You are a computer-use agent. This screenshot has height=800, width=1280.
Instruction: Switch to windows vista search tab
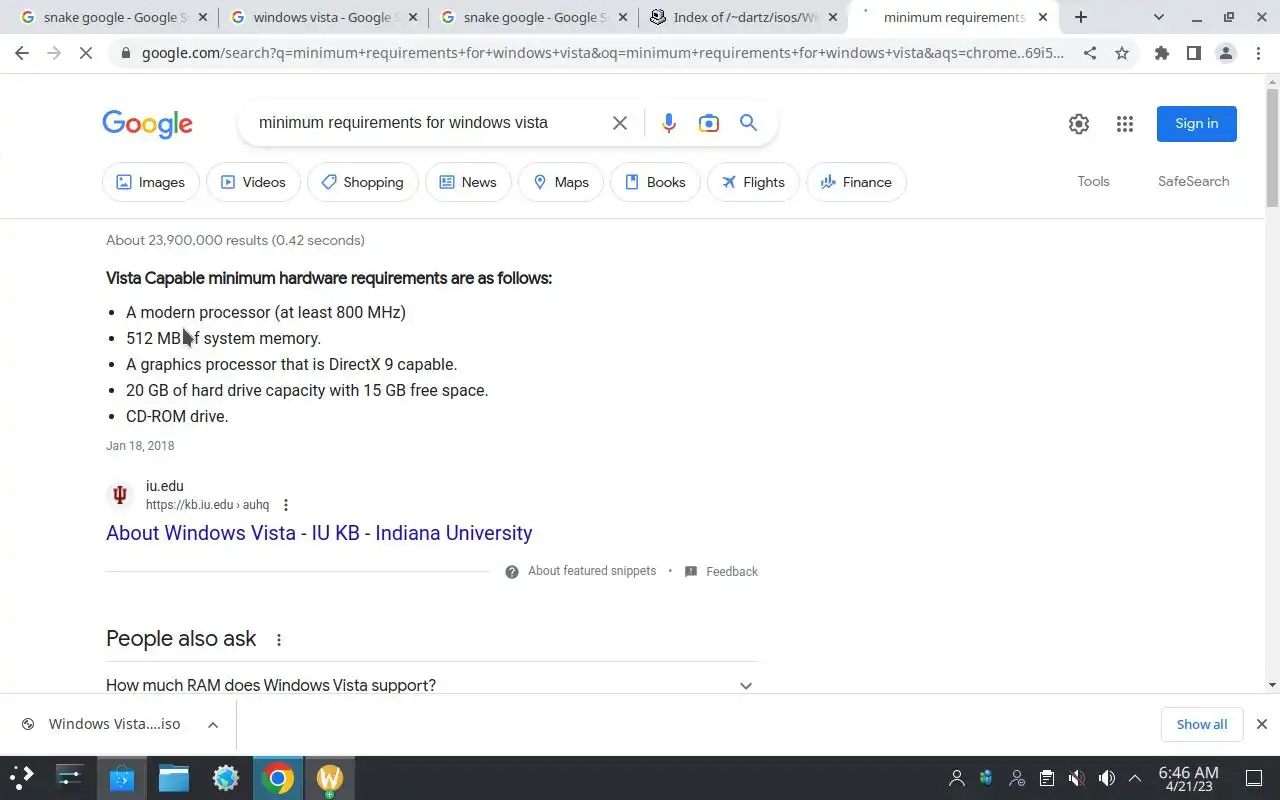(323, 17)
